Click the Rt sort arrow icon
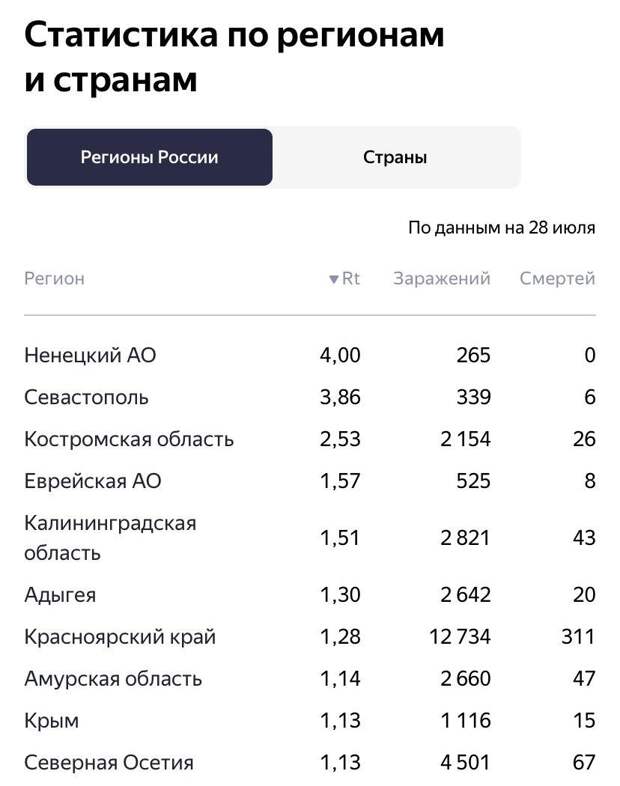 click(x=334, y=279)
